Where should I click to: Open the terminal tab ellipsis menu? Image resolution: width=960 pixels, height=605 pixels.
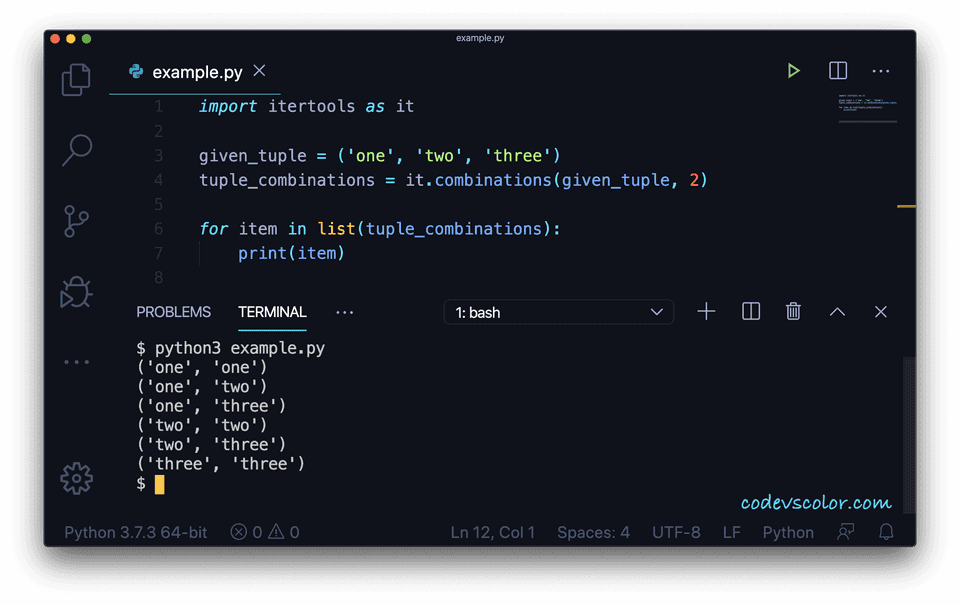344,313
